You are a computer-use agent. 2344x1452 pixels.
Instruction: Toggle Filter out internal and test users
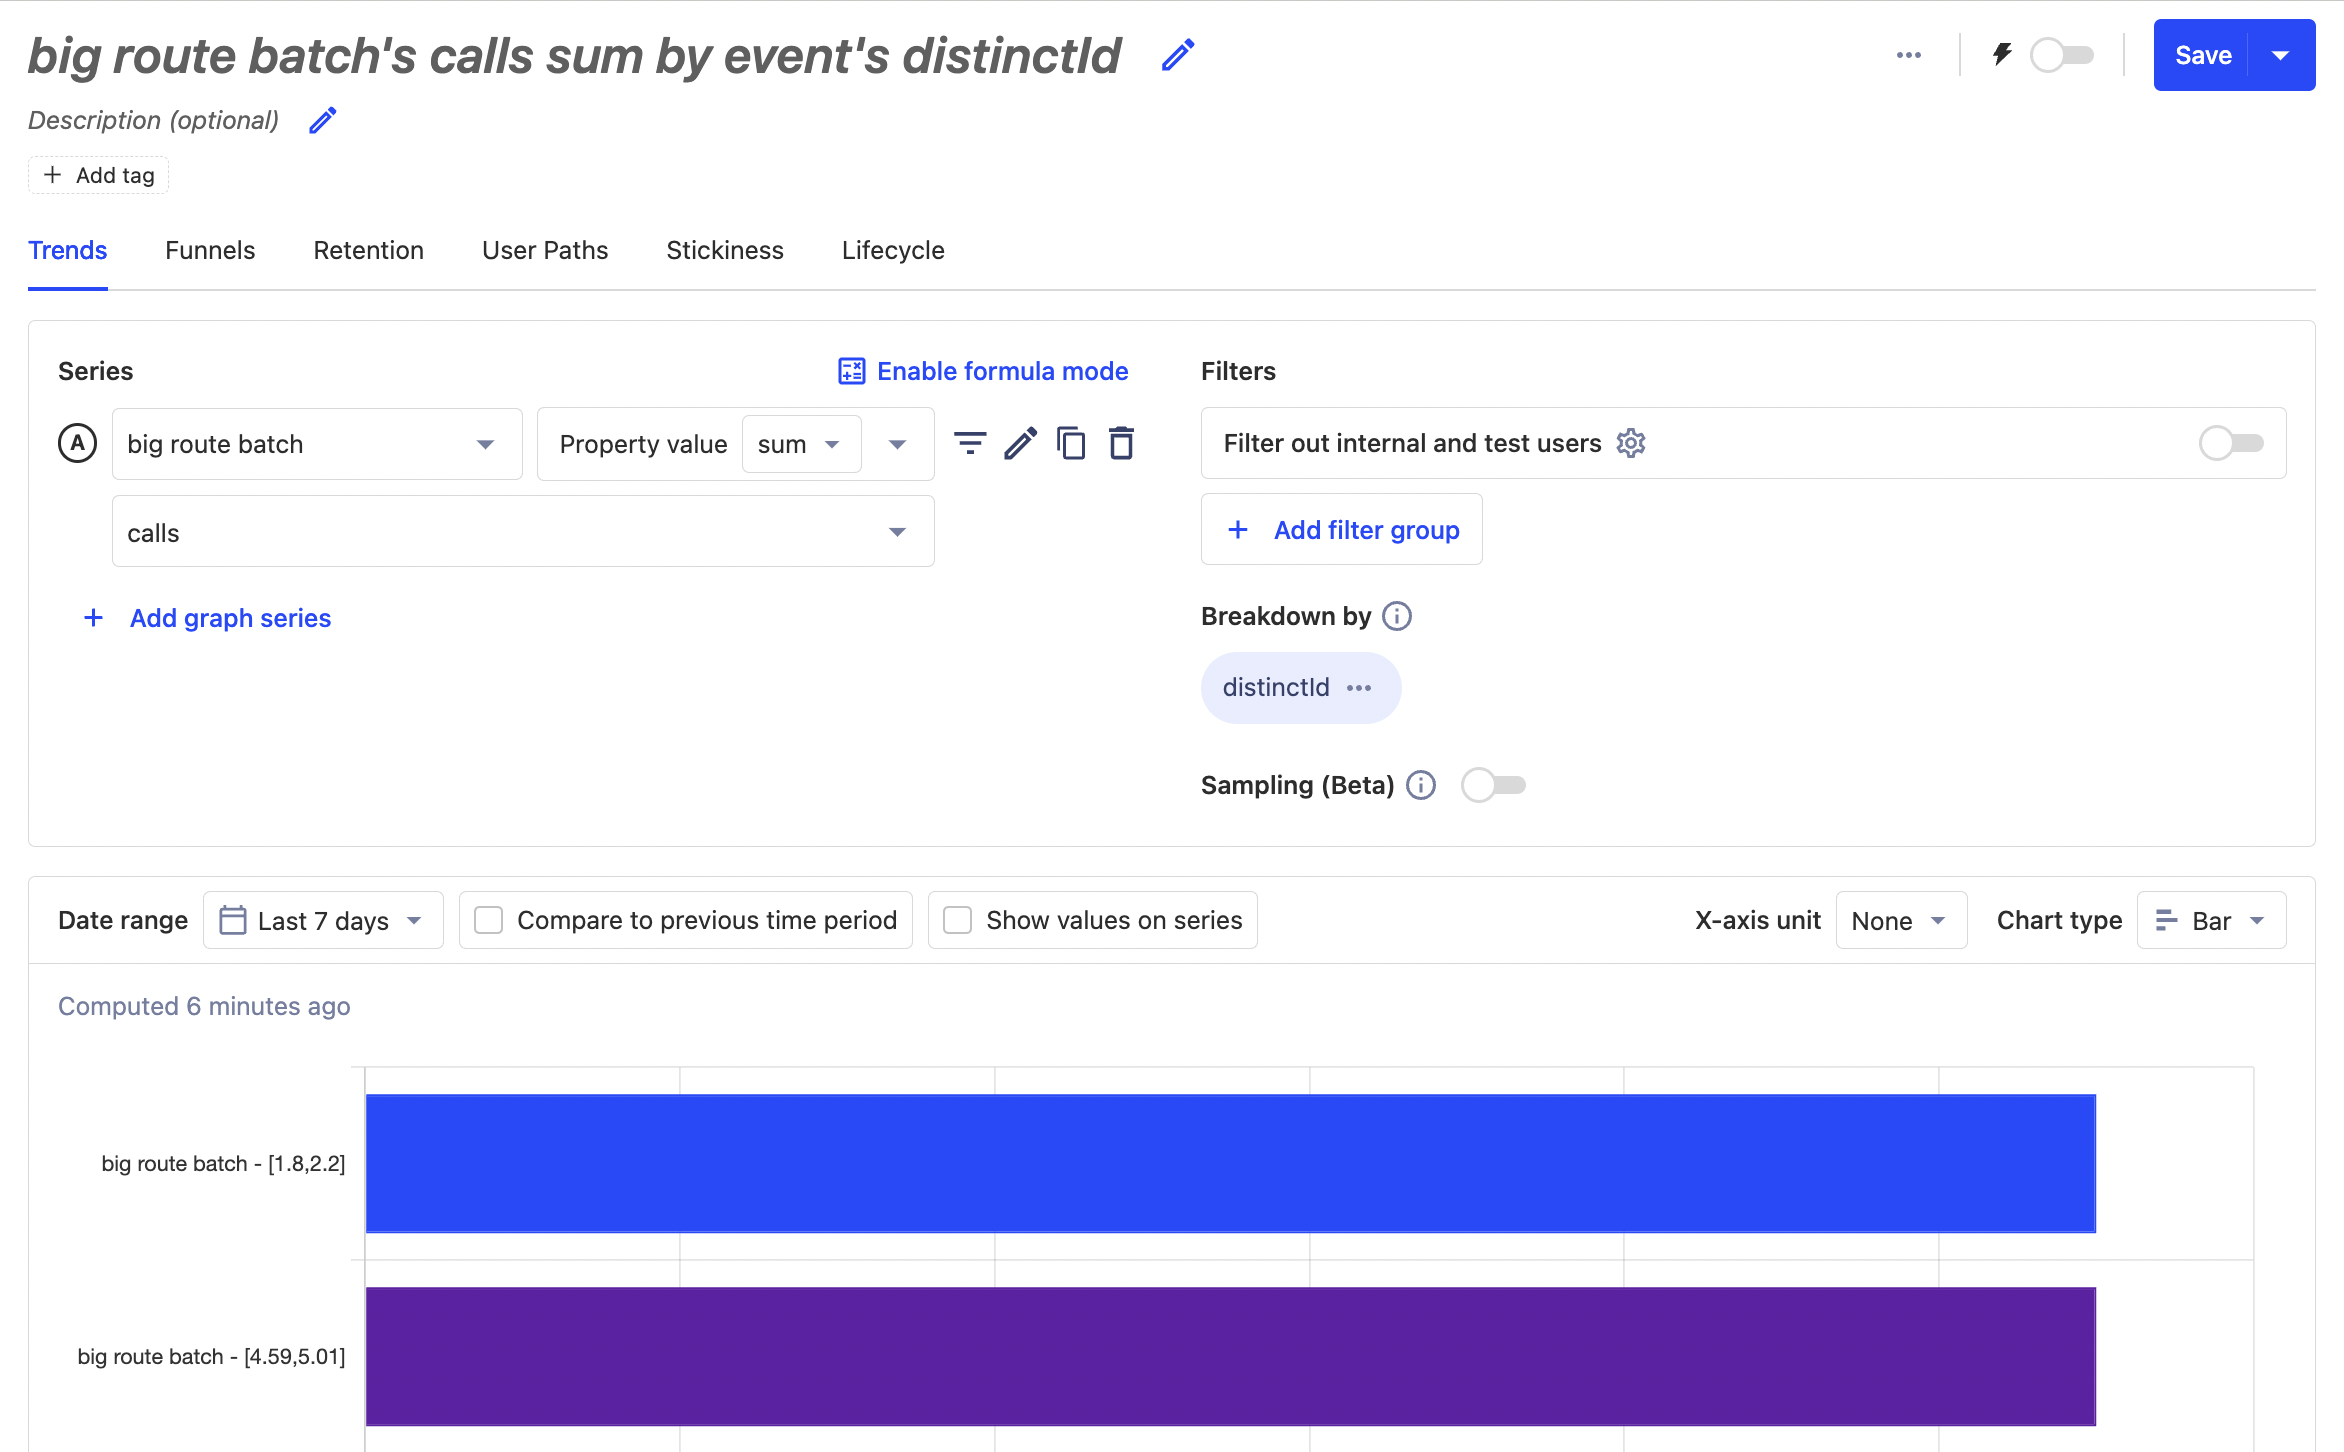pos(2231,443)
